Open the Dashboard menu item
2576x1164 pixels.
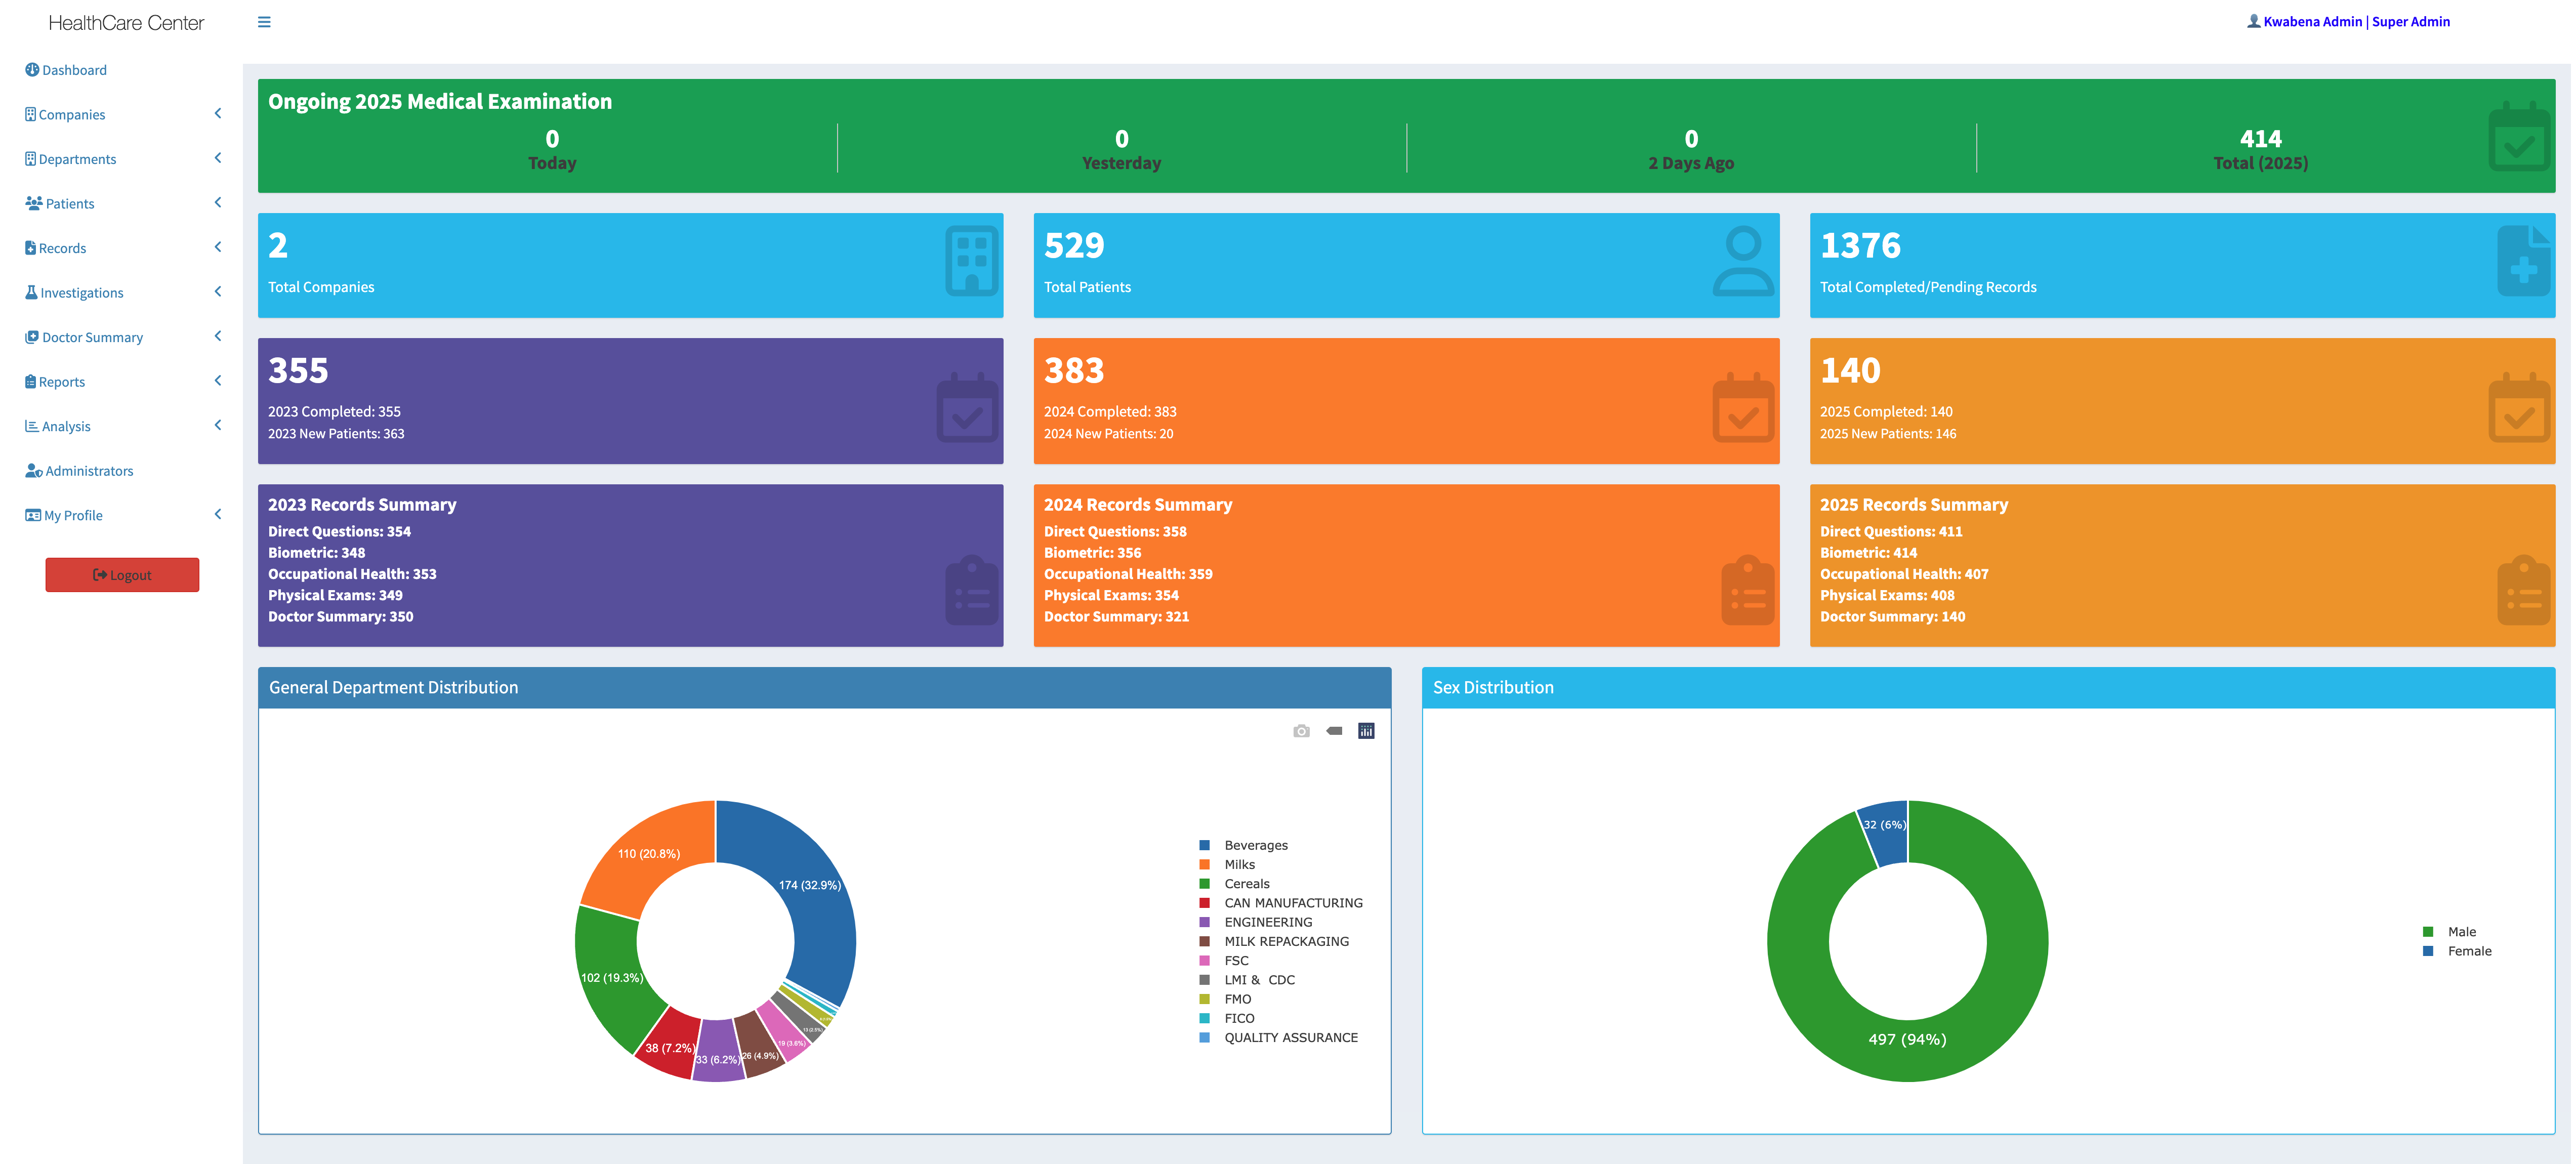point(73,70)
